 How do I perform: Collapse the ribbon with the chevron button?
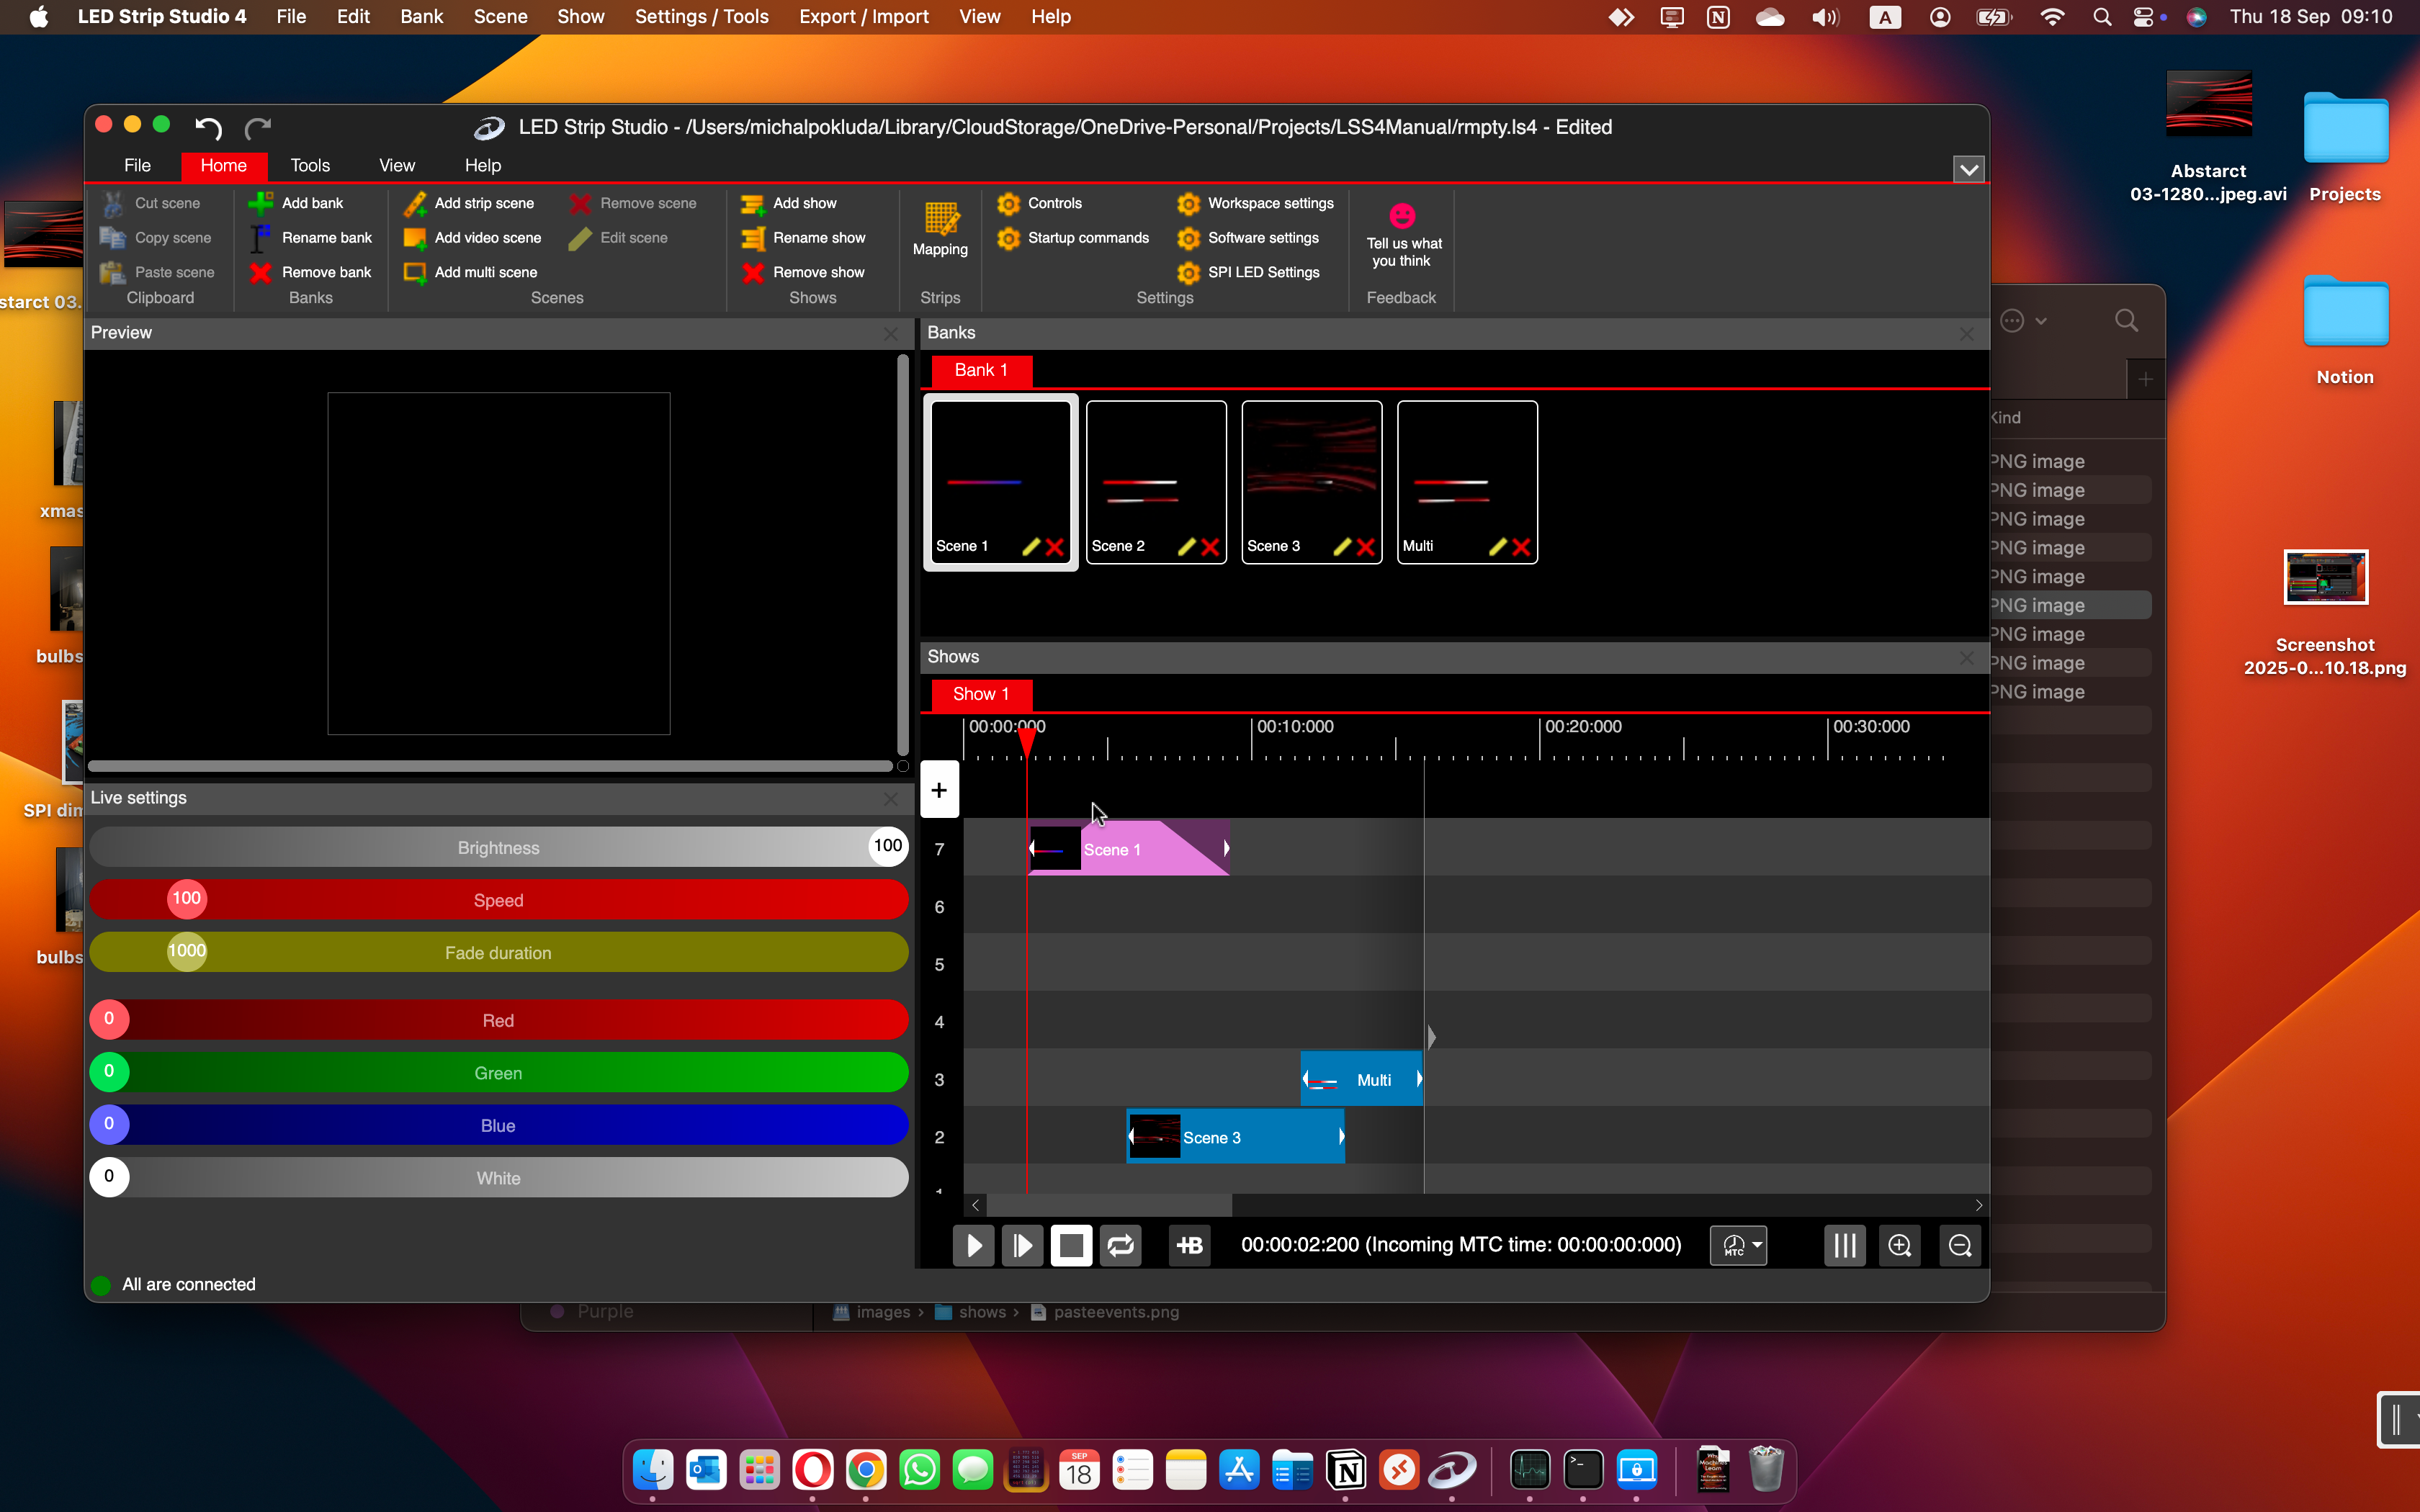pyautogui.click(x=1968, y=169)
